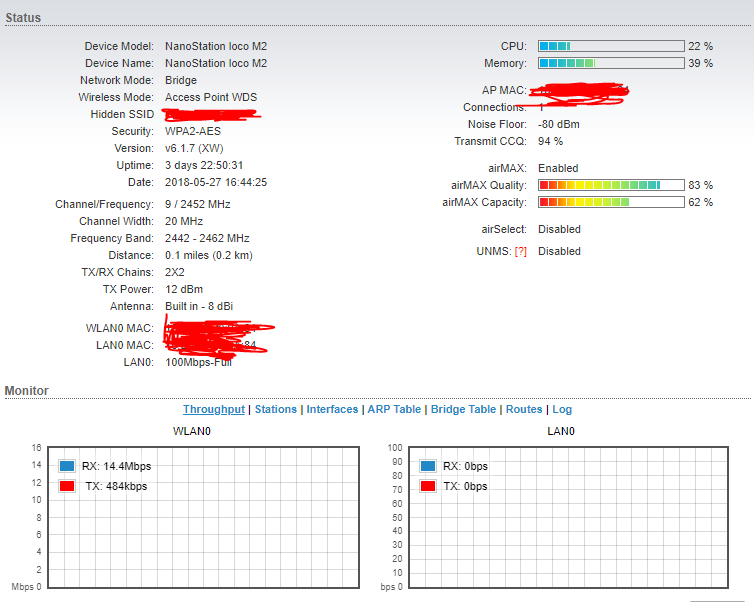Click the Monitor section heading
The height and width of the screenshot is (602, 754).
[26, 391]
